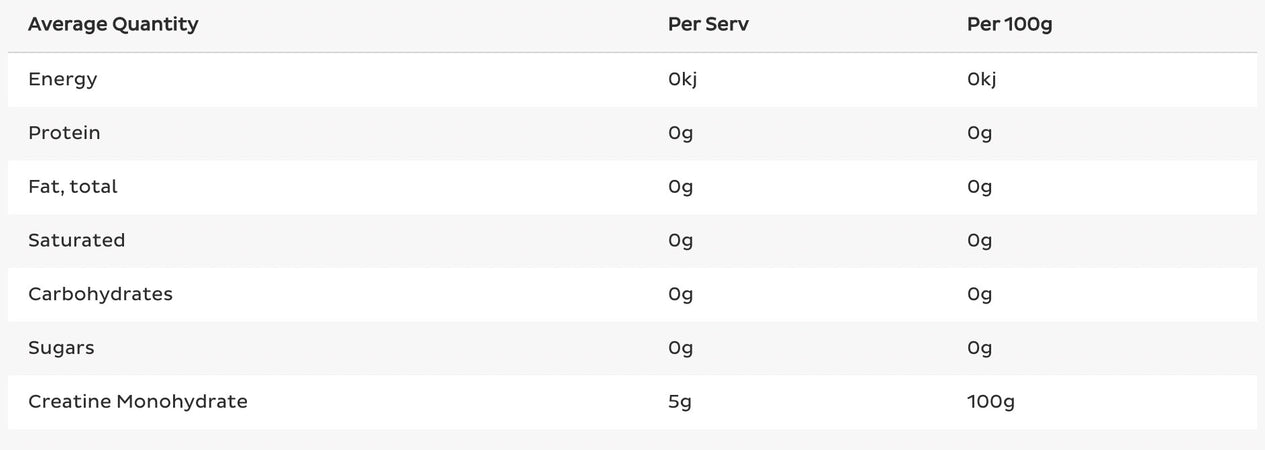Click the Per 100g column header
This screenshot has height=450, width=1265.
1009,25
